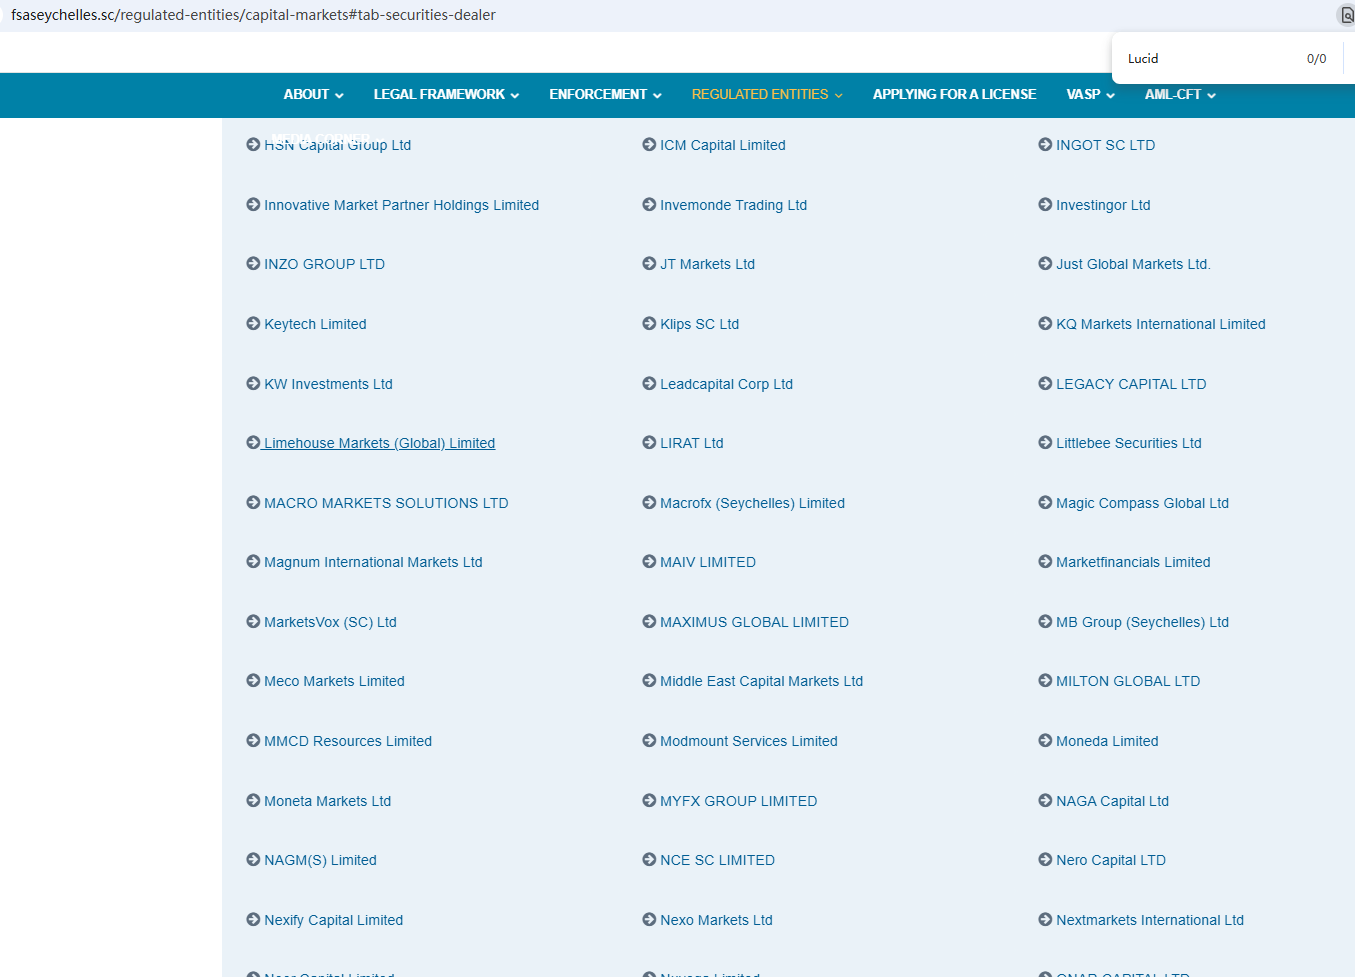Click arrow icon beside Nero Capital LTD
This screenshot has width=1355, height=977.
tap(1045, 860)
